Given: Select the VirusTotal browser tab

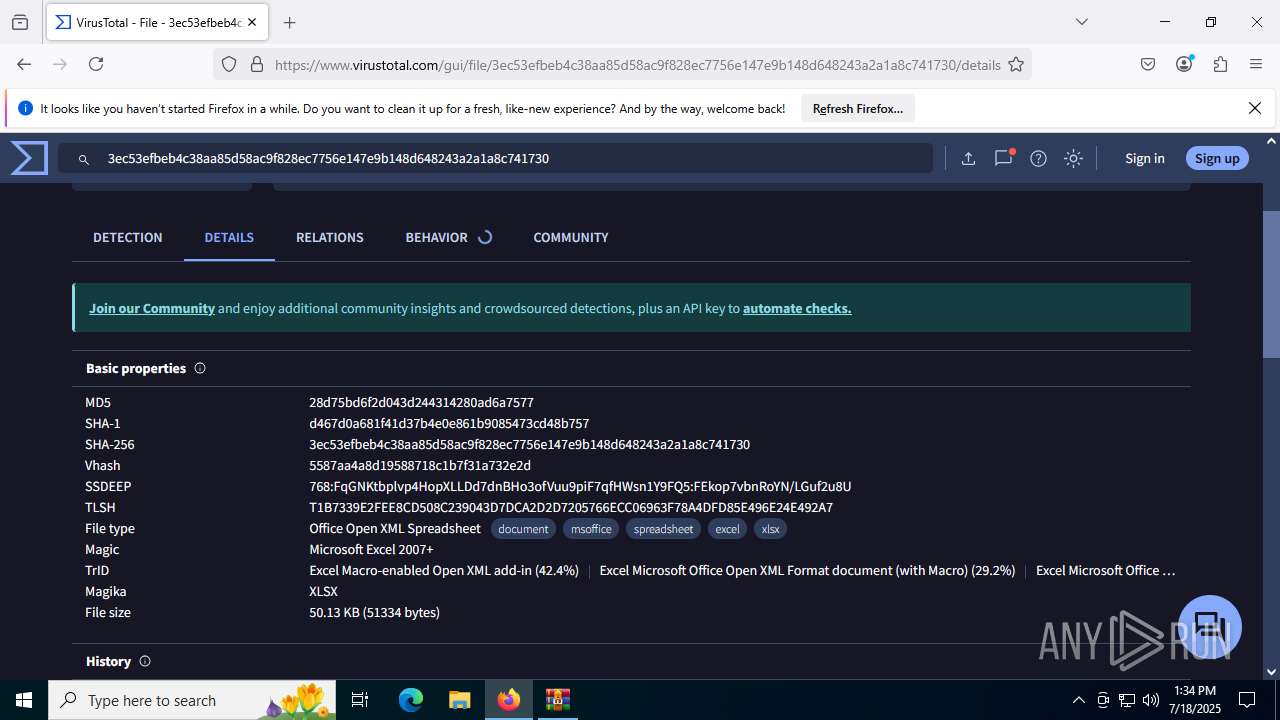Looking at the screenshot, I should [155, 22].
